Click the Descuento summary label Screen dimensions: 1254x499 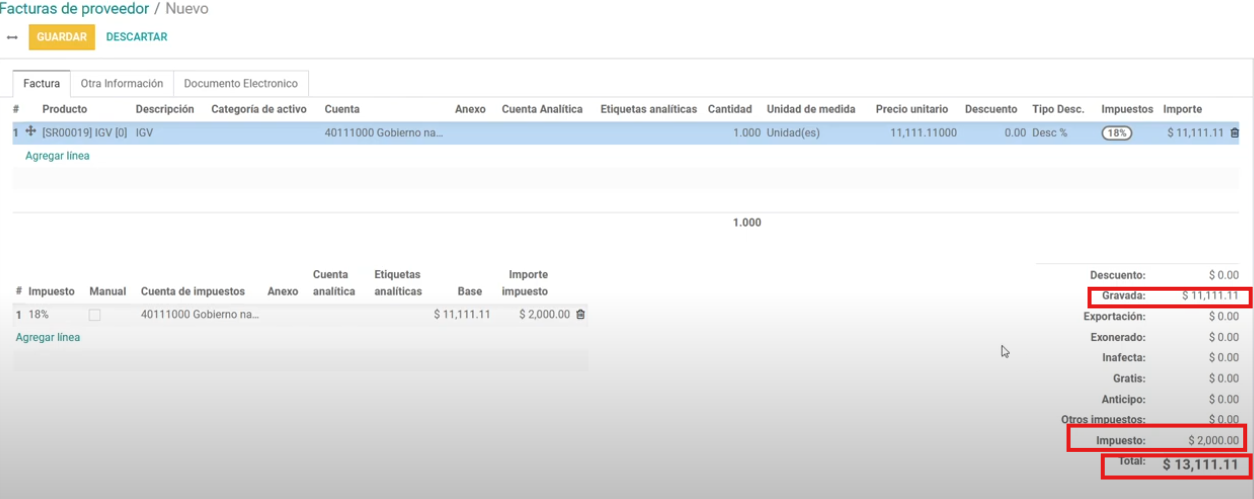click(x=1118, y=274)
